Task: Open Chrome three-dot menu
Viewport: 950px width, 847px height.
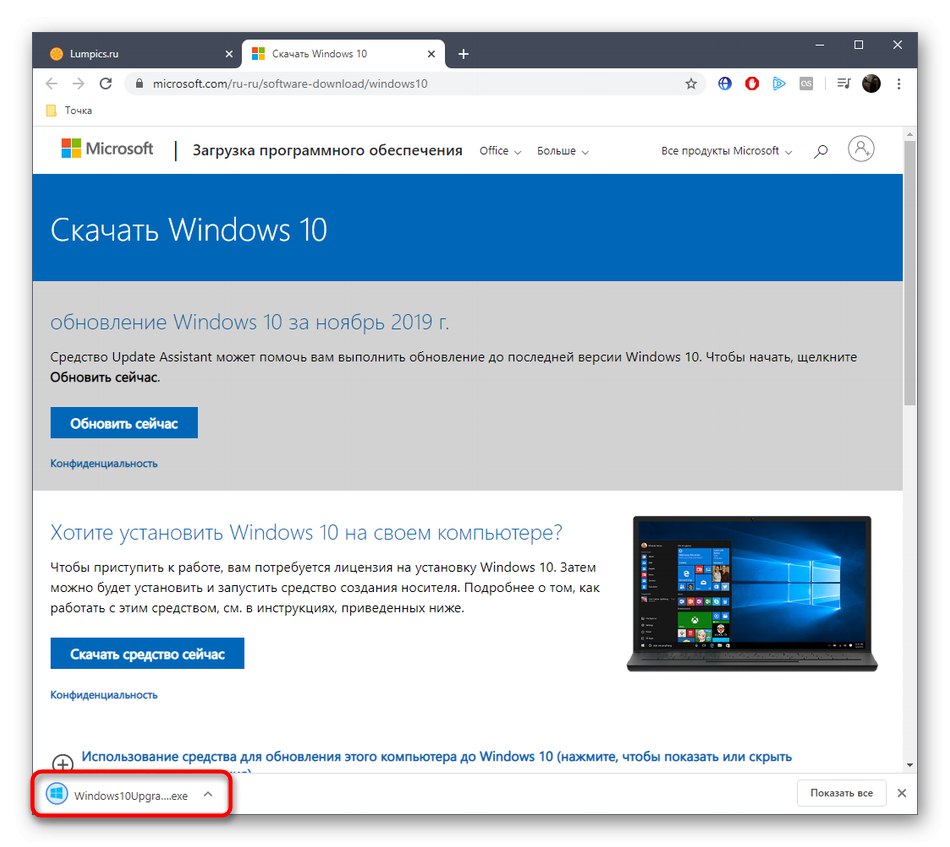Action: click(899, 84)
